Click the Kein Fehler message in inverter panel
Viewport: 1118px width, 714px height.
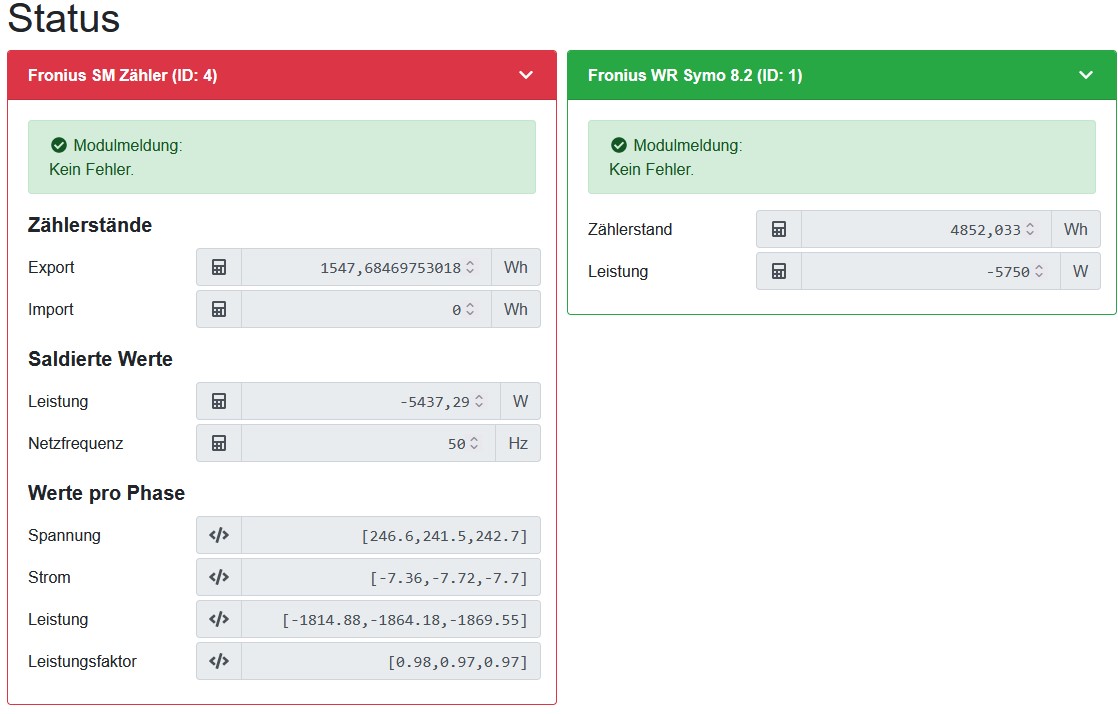click(651, 170)
